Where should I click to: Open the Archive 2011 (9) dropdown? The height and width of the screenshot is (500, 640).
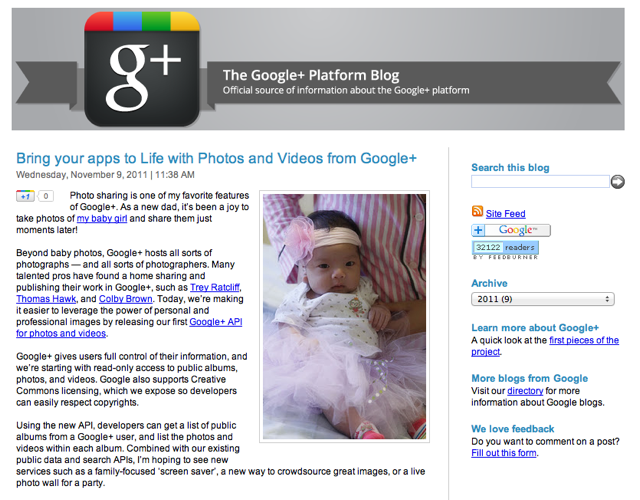(543, 299)
